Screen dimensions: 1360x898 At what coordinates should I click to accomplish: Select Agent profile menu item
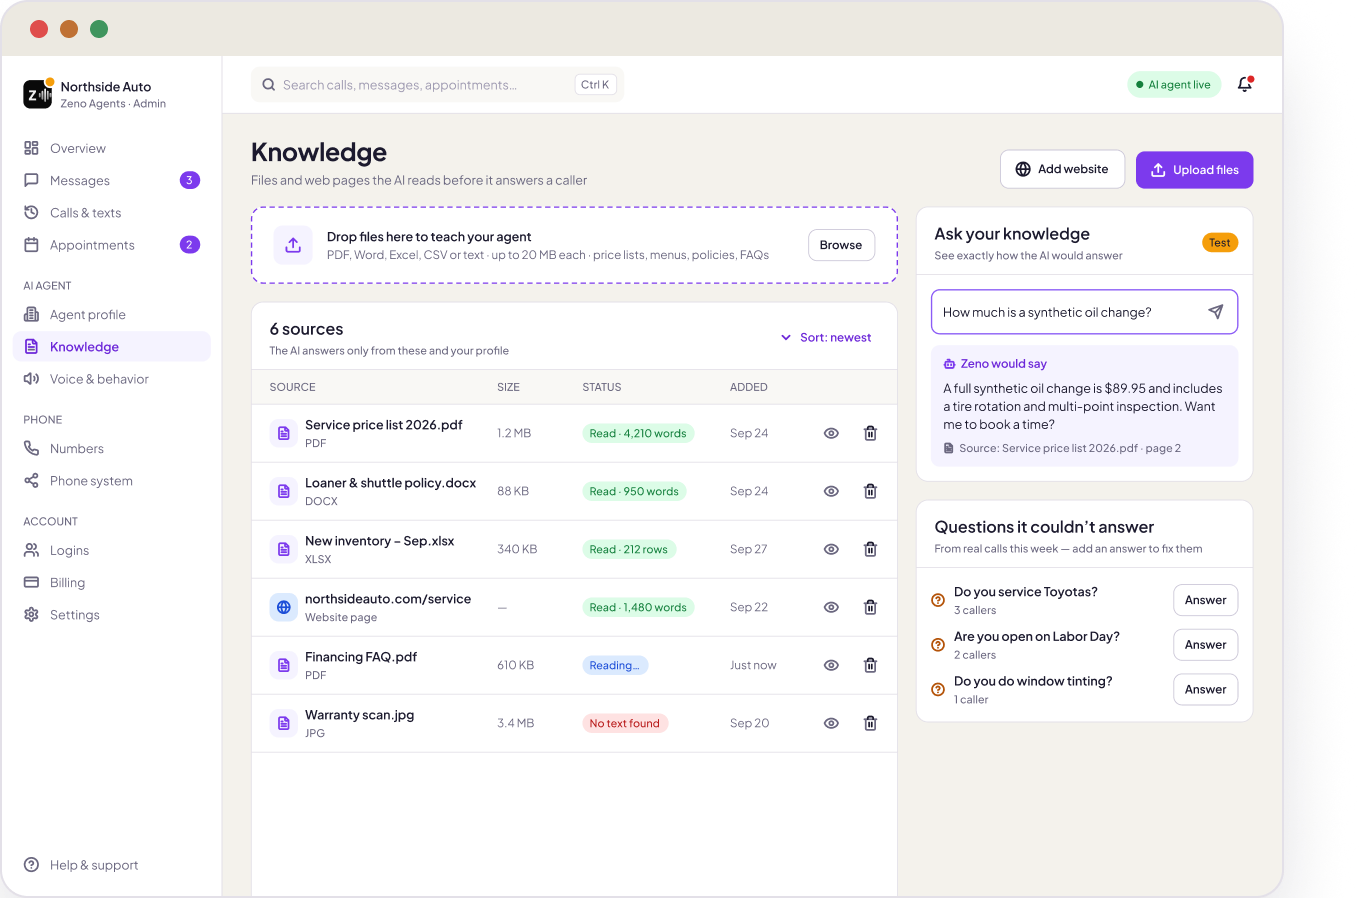tap(112, 315)
